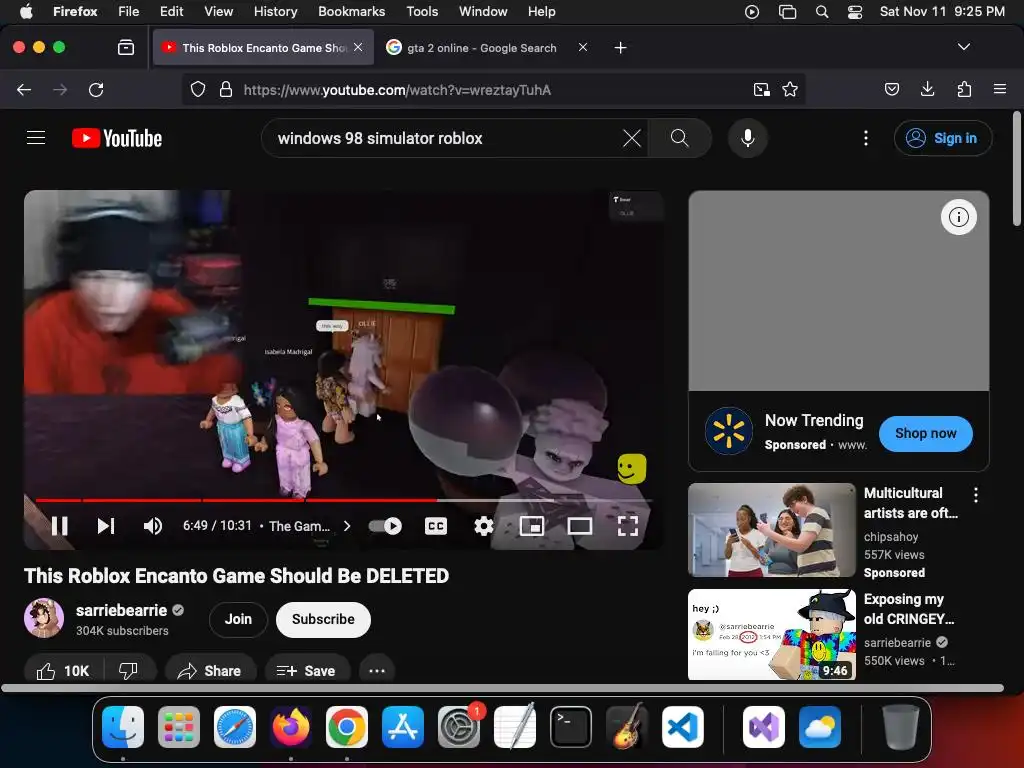Image resolution: width=1024 pixels, height=768 pixels.
Task: Open the YouTube guide hamburger menu
Action: 36,138
